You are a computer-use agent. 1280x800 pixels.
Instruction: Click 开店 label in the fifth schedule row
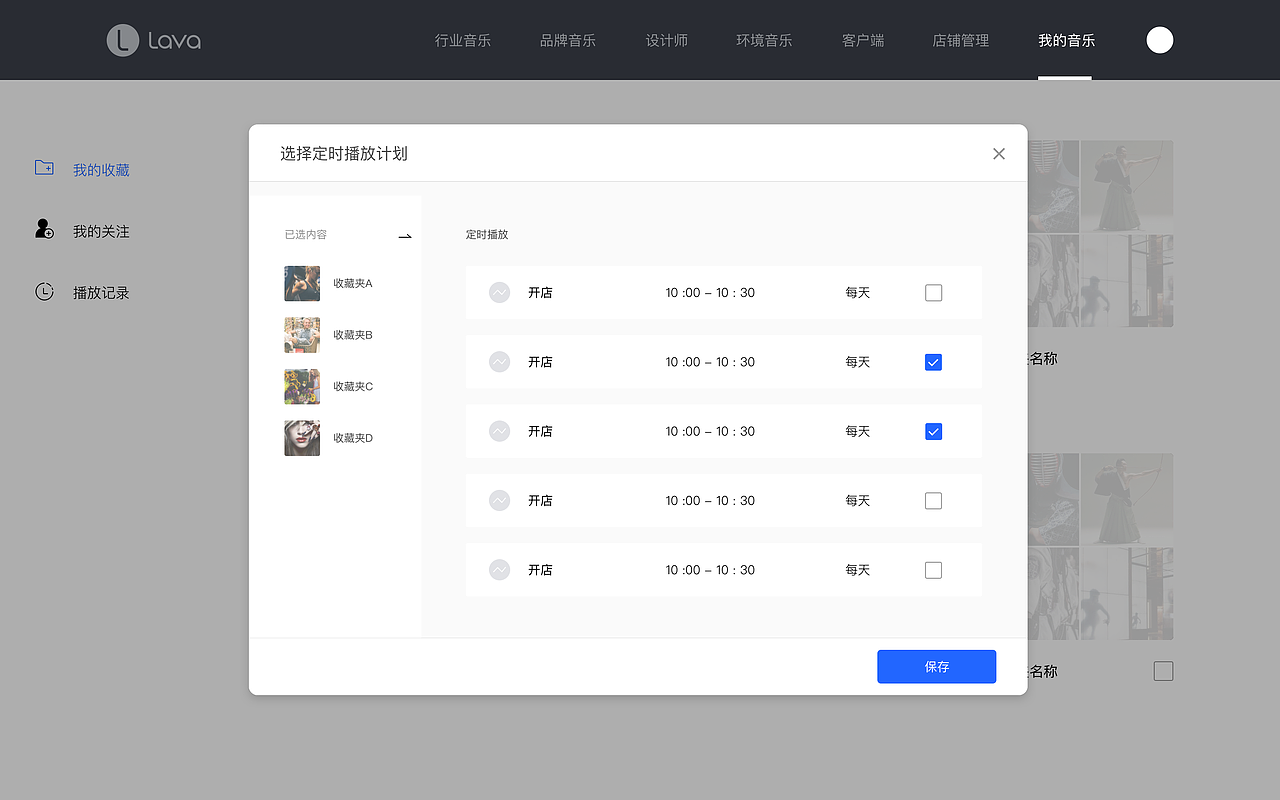[540, 570]
